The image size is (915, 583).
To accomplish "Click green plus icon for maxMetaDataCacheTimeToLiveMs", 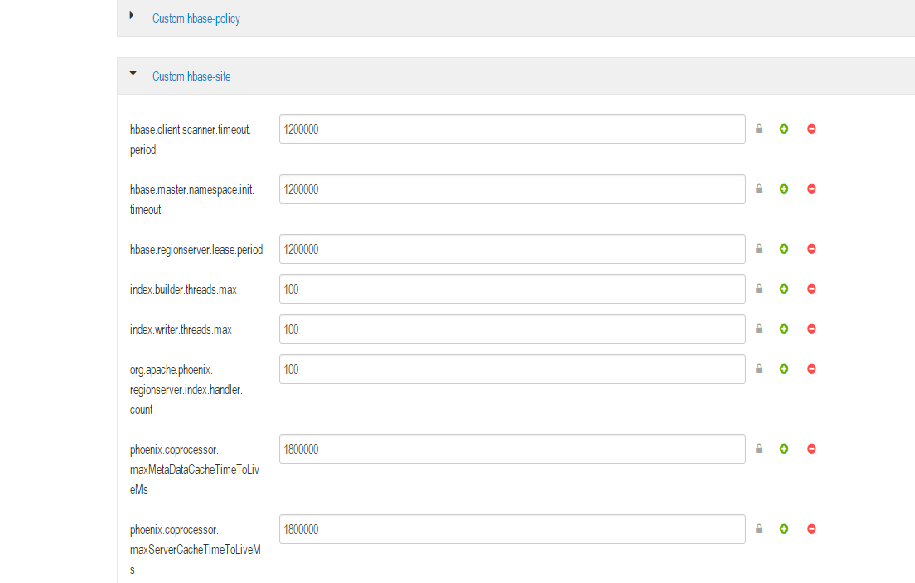I will (784, 449).
